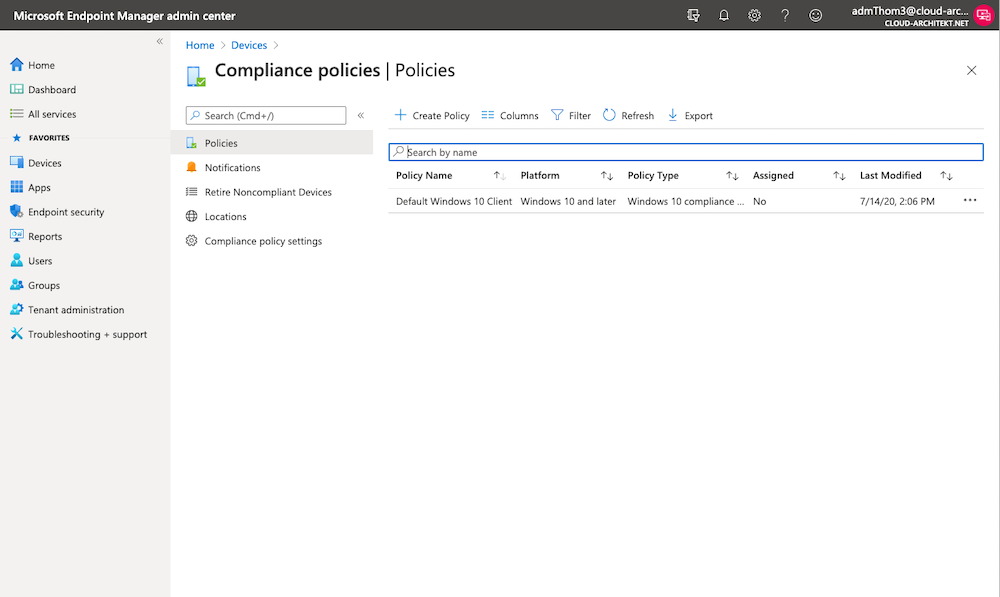Click the Search (Cmd+/) blade field

(x=266, y=115)
